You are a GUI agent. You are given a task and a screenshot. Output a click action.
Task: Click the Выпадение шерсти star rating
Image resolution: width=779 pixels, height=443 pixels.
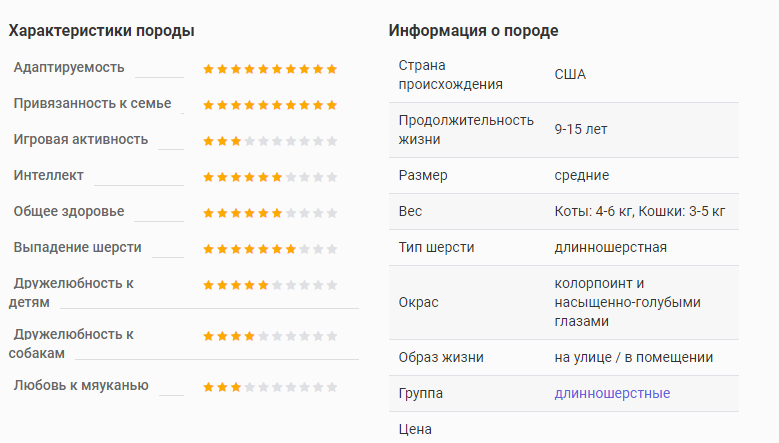click(x=270, y=249)
